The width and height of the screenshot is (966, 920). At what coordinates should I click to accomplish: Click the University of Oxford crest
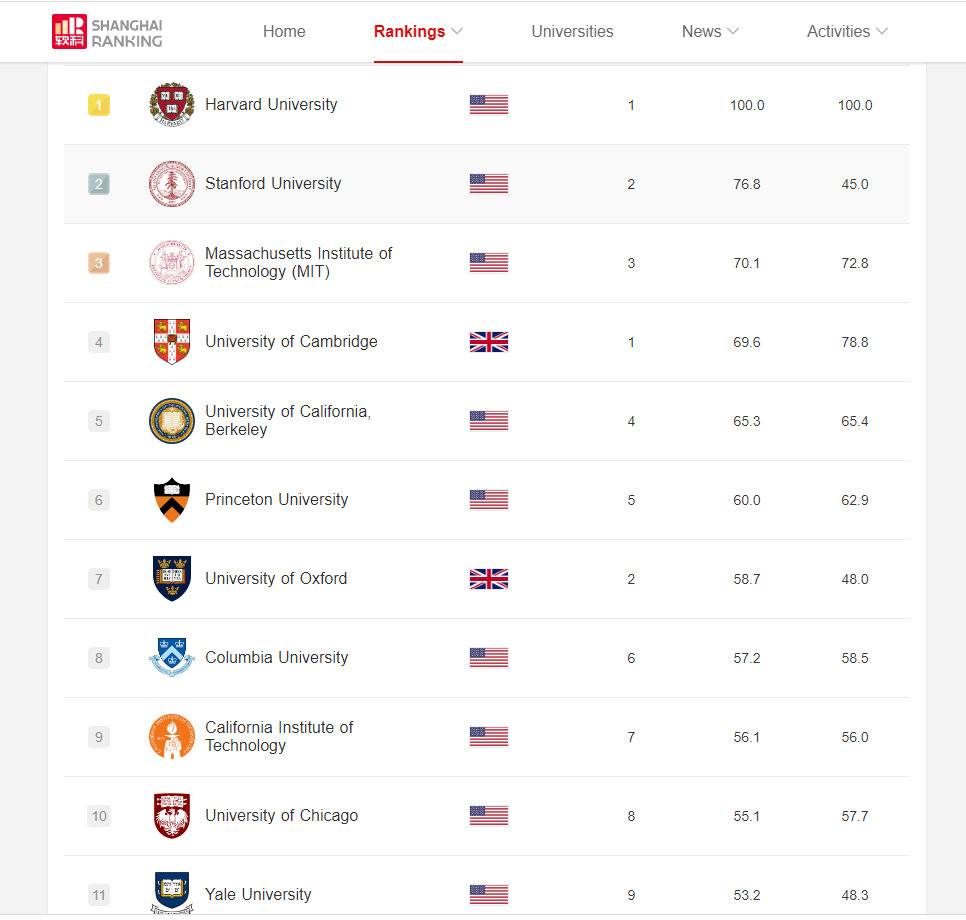(x=171, y=579)
